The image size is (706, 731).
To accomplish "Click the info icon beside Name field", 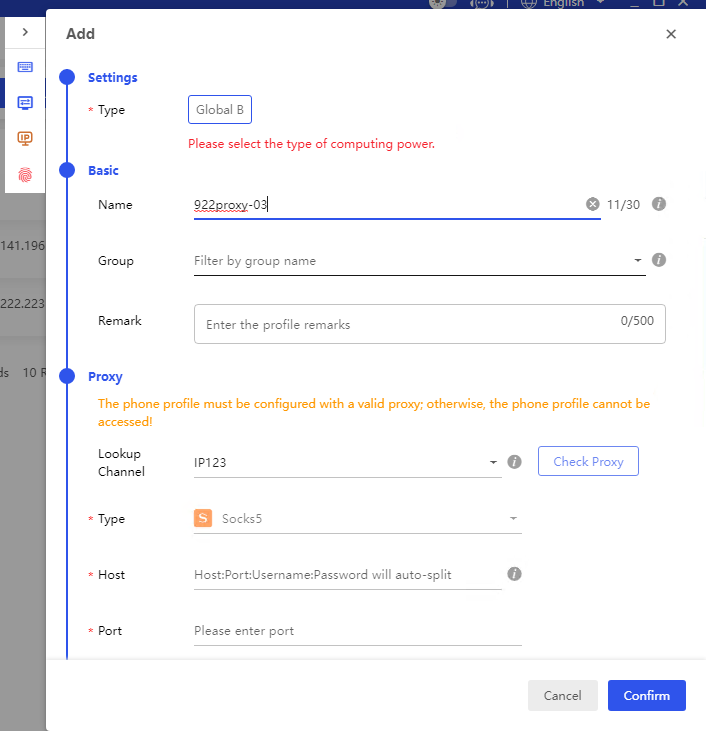I will pos(659,204).
